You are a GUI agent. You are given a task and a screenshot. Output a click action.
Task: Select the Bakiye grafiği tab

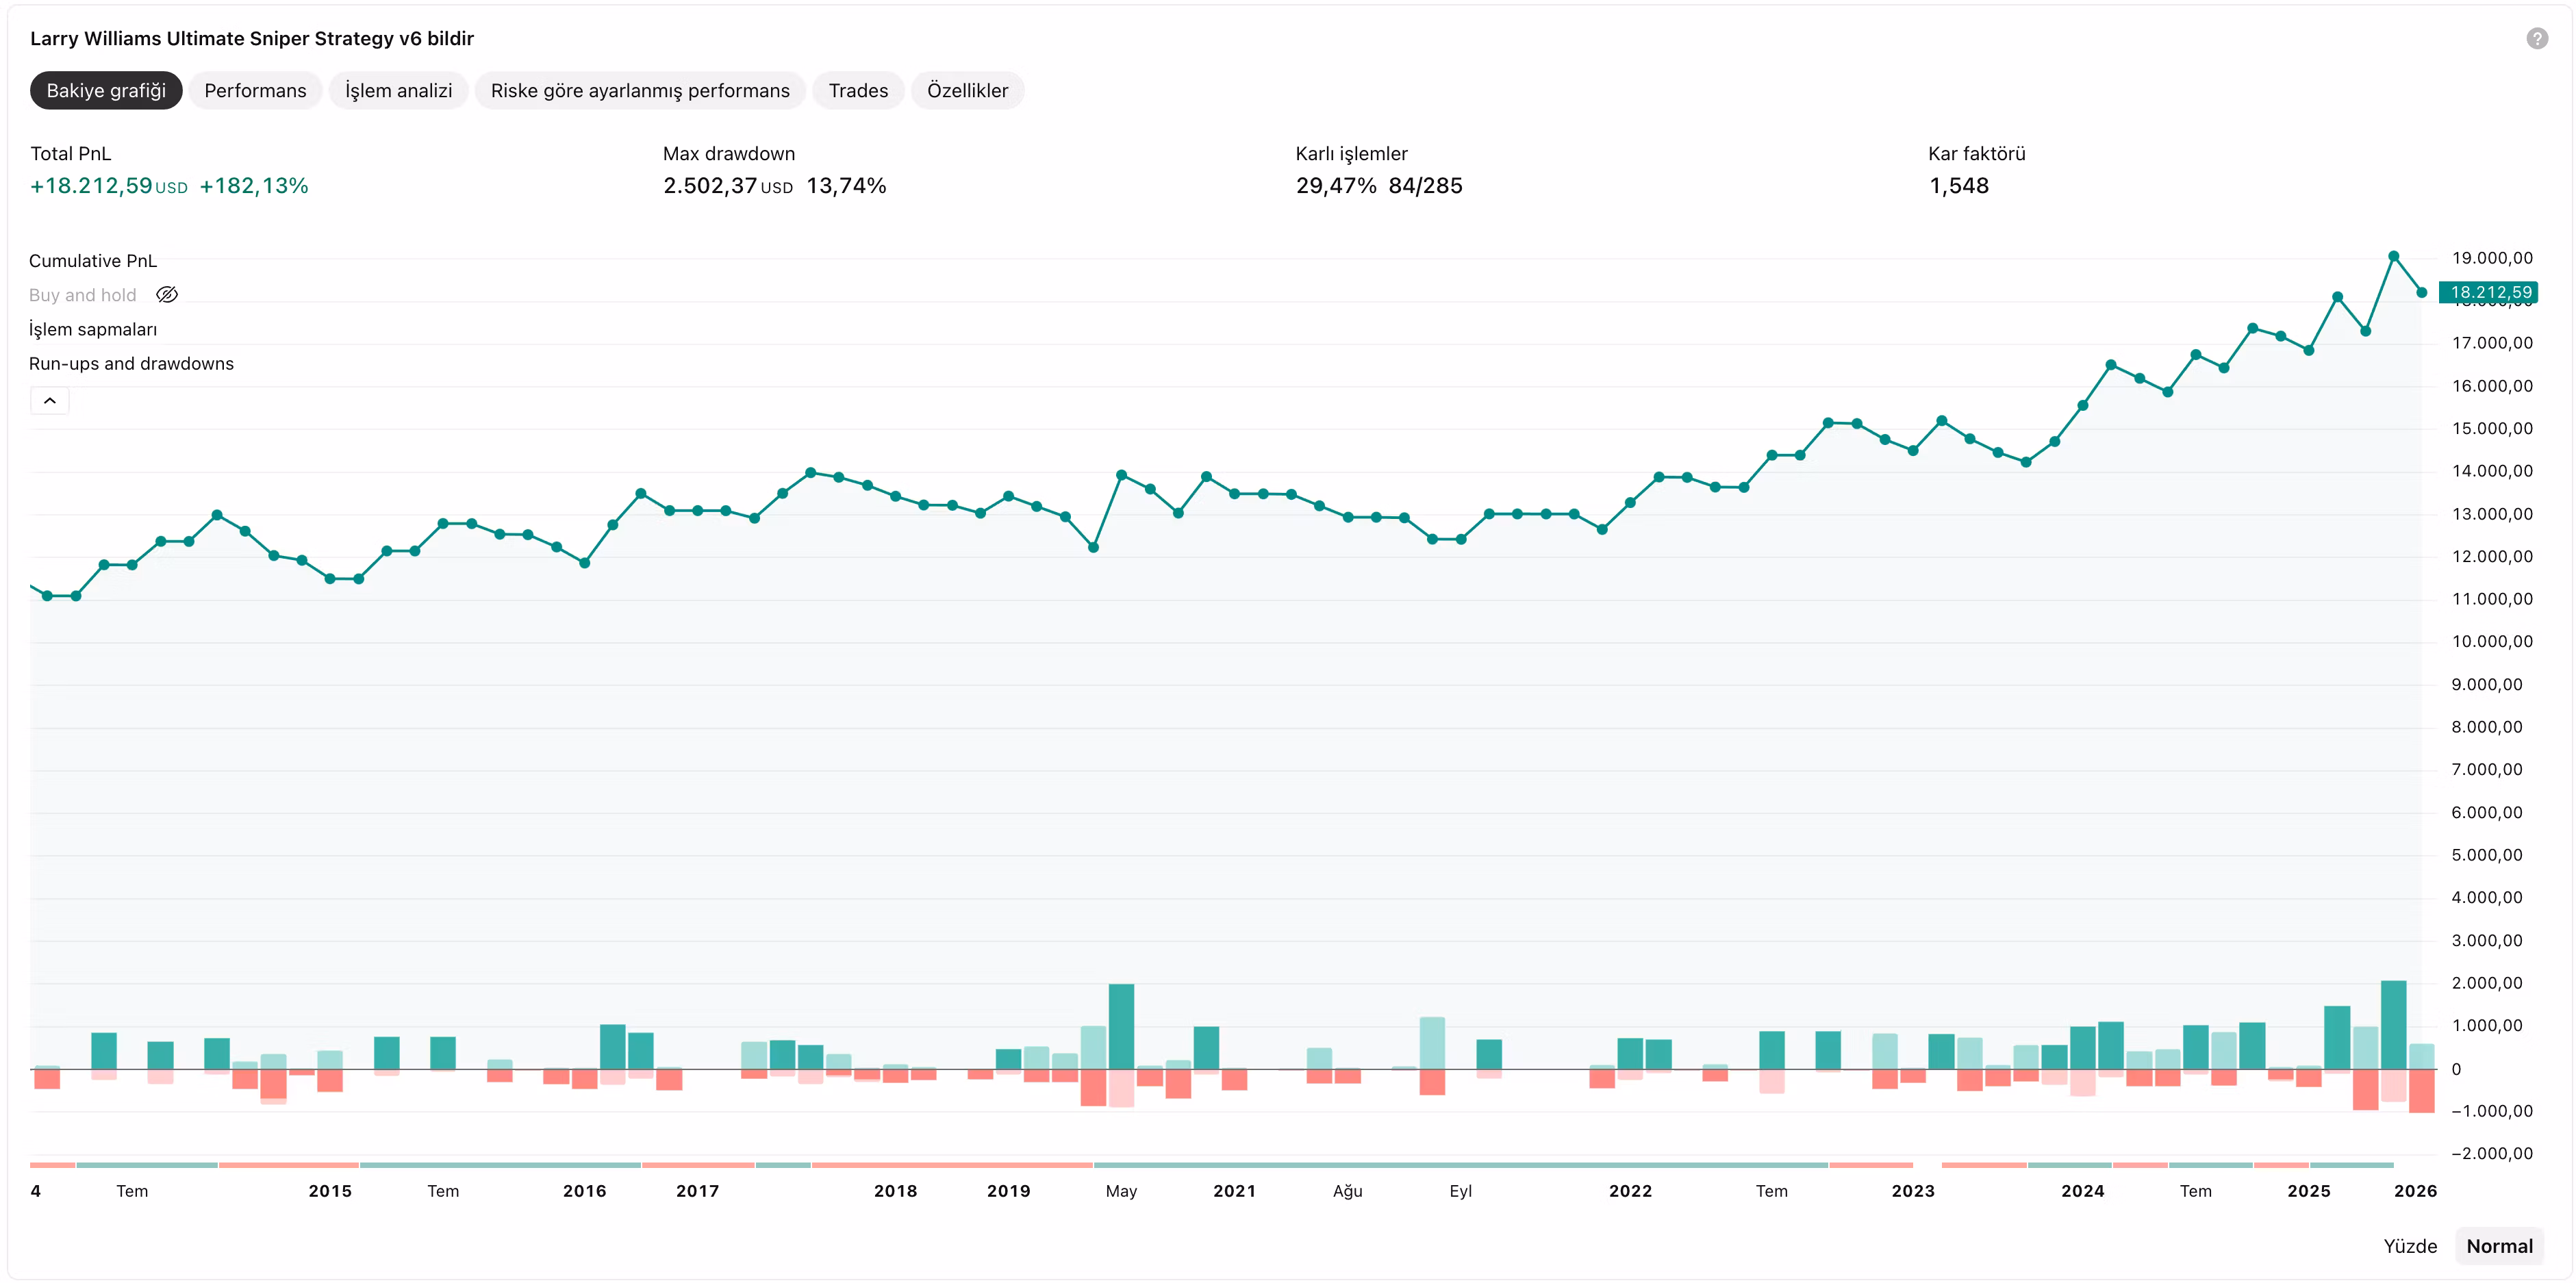pos(106,91)
